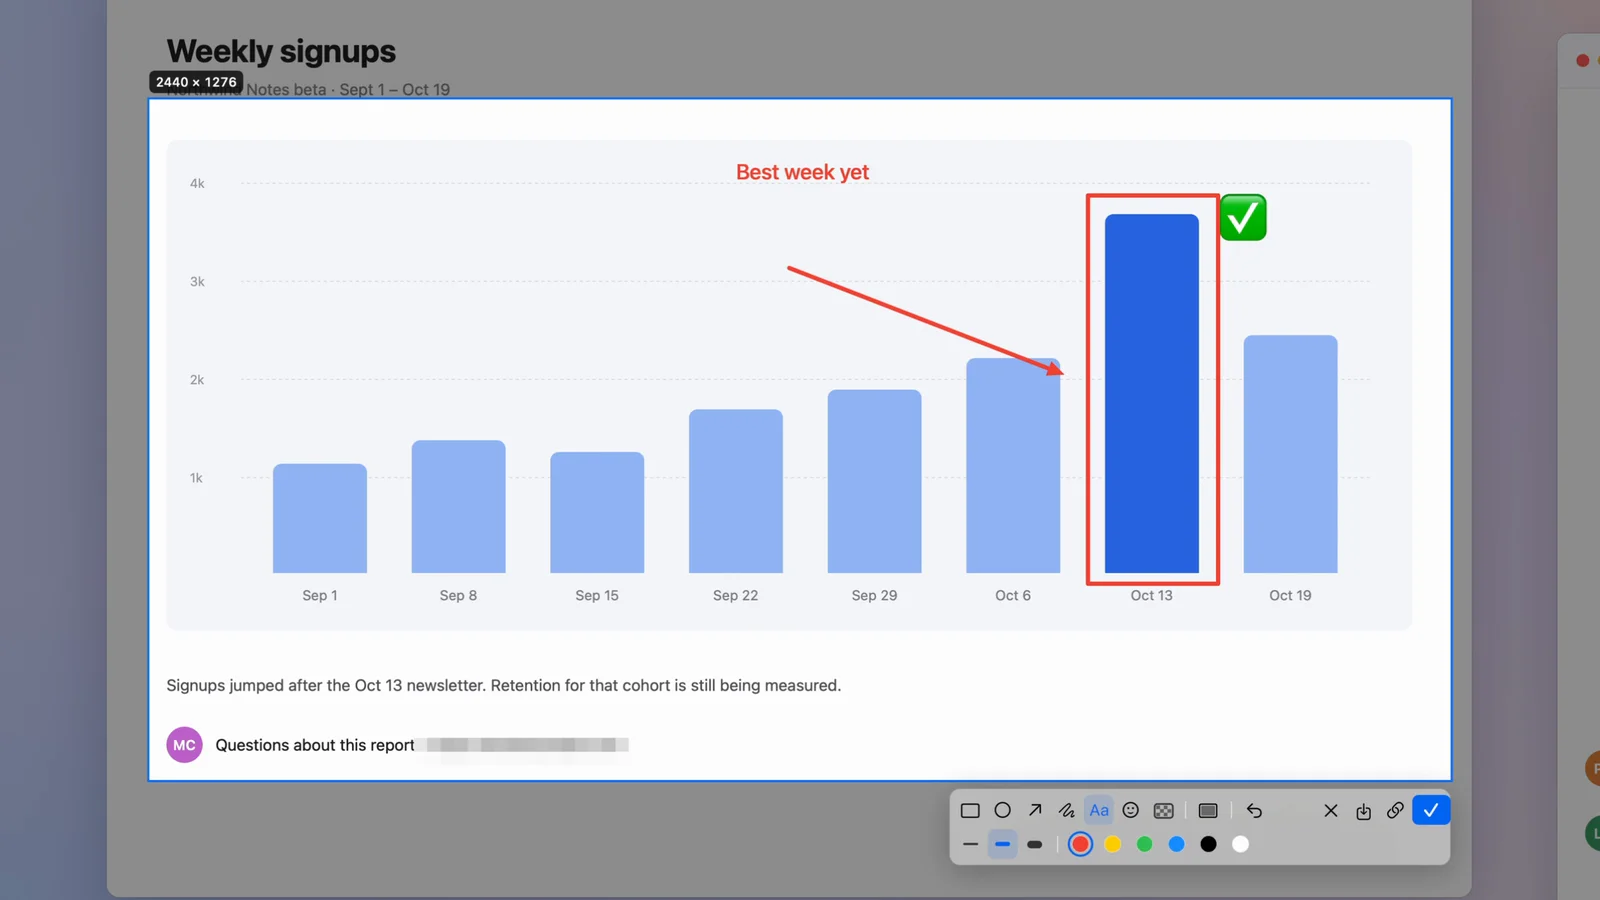This screenshot has height=900, width=1600.
Task: Pick the white annotation color
Action: click(1241, 845)
